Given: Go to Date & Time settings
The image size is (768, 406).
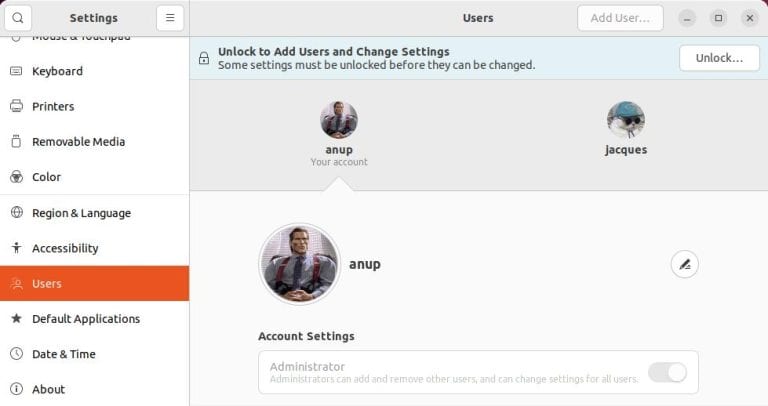Looking at the screenshot, I should 64,354.
